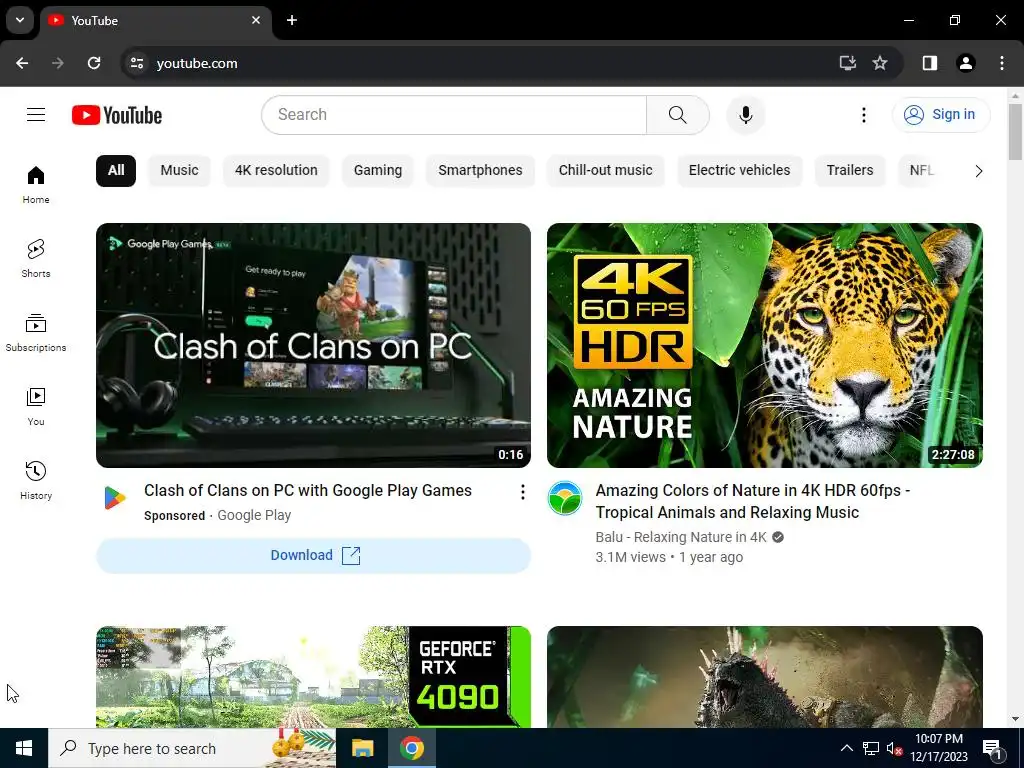Go to Home in the sidebar
Screen dimensions: 1024x768
tap(36, 185)
